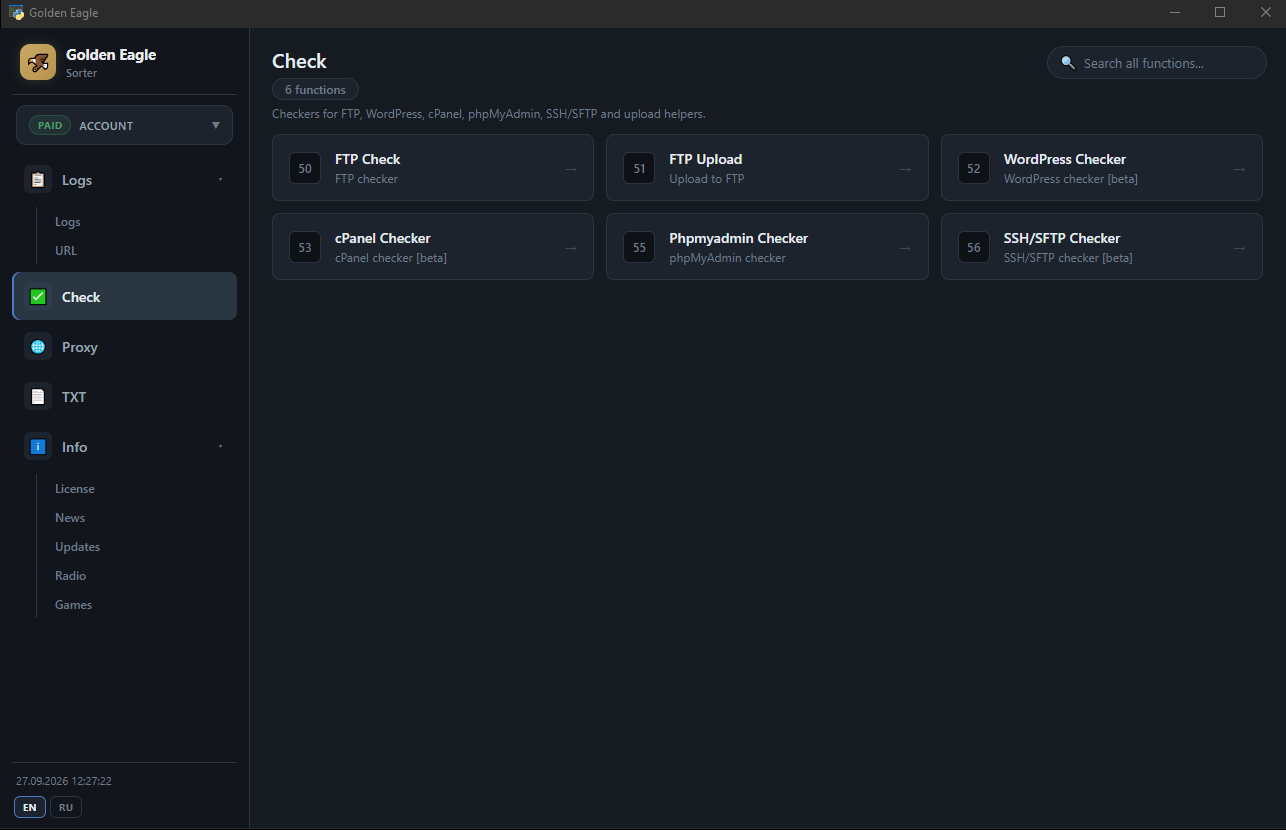
Task: Open the Updates page
Action: [78, 547]
